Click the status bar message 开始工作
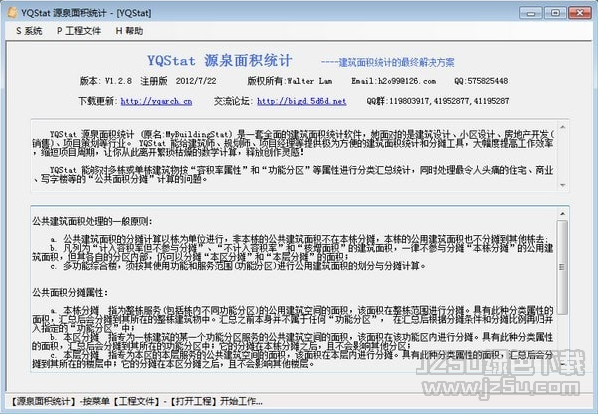The image size is (598, 414). [241, 401]
